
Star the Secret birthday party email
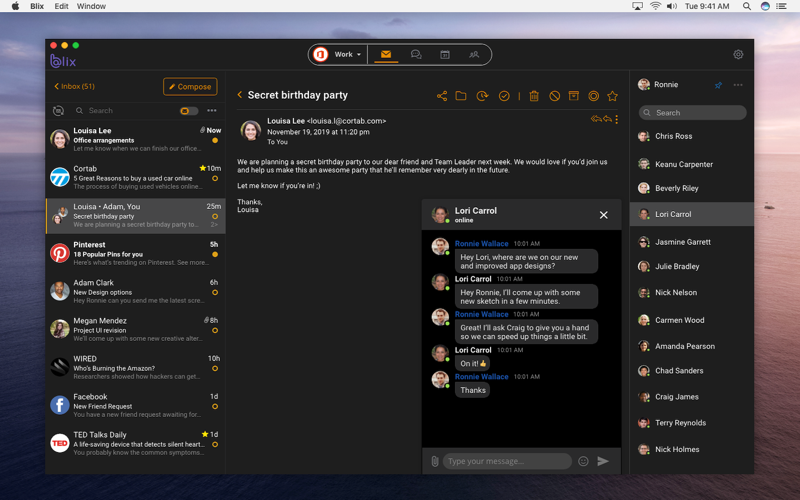pyautogui.click(x=612, y=95)
